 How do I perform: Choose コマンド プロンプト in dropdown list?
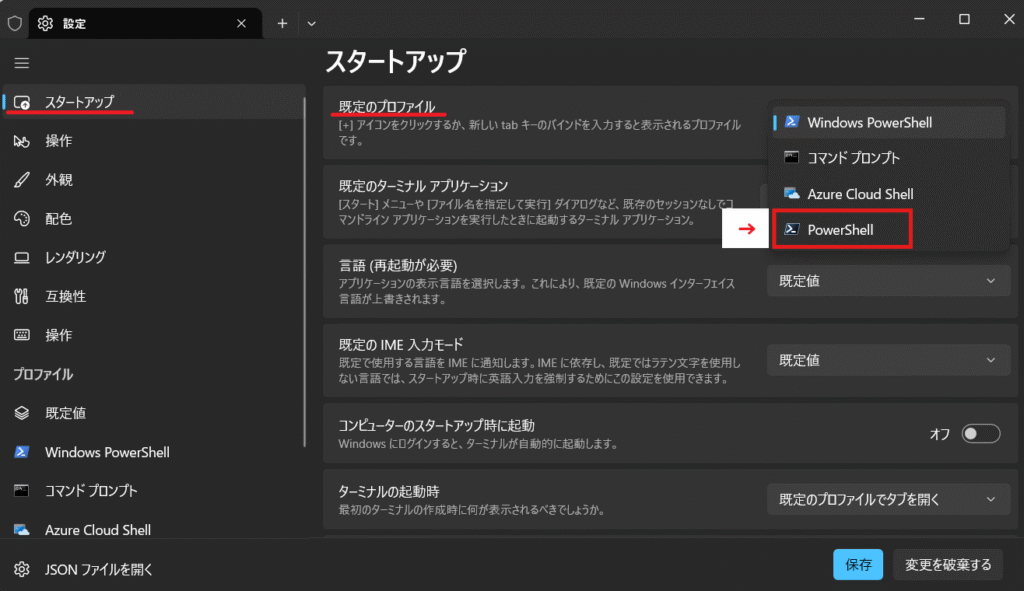[x=889, y=158]
